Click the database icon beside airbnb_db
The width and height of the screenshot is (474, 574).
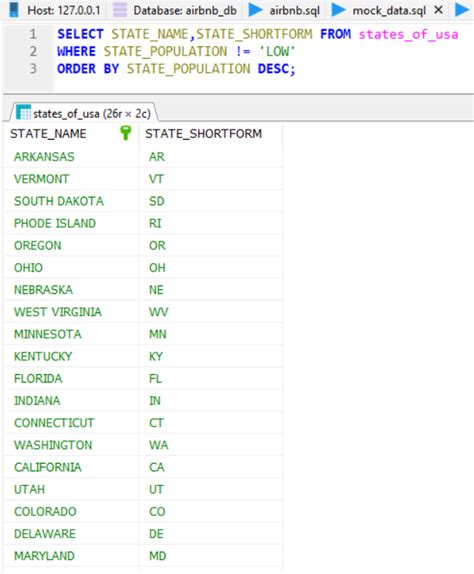coord(120,10)
